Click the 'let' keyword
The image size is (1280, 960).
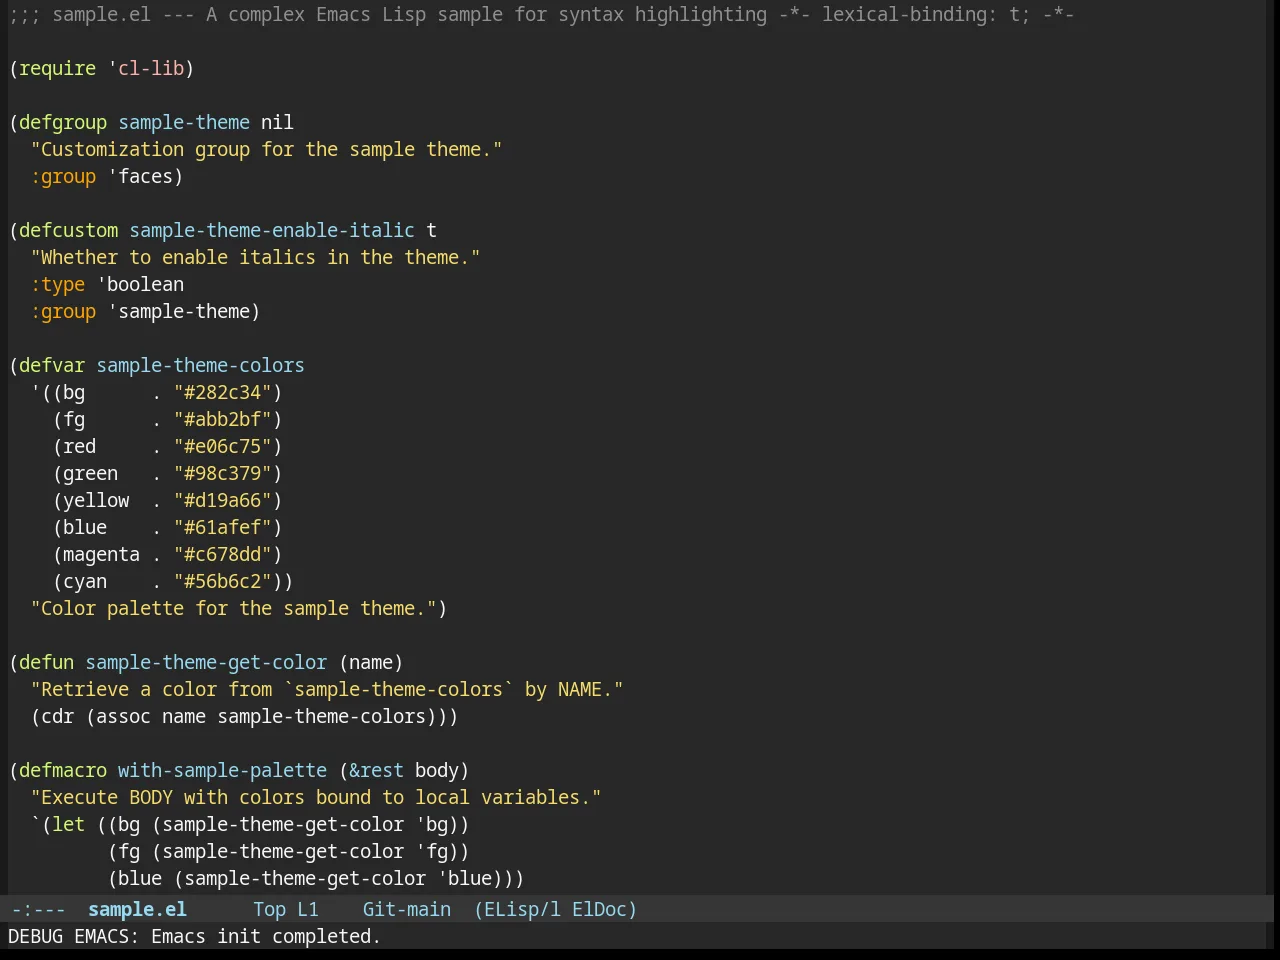68,824
